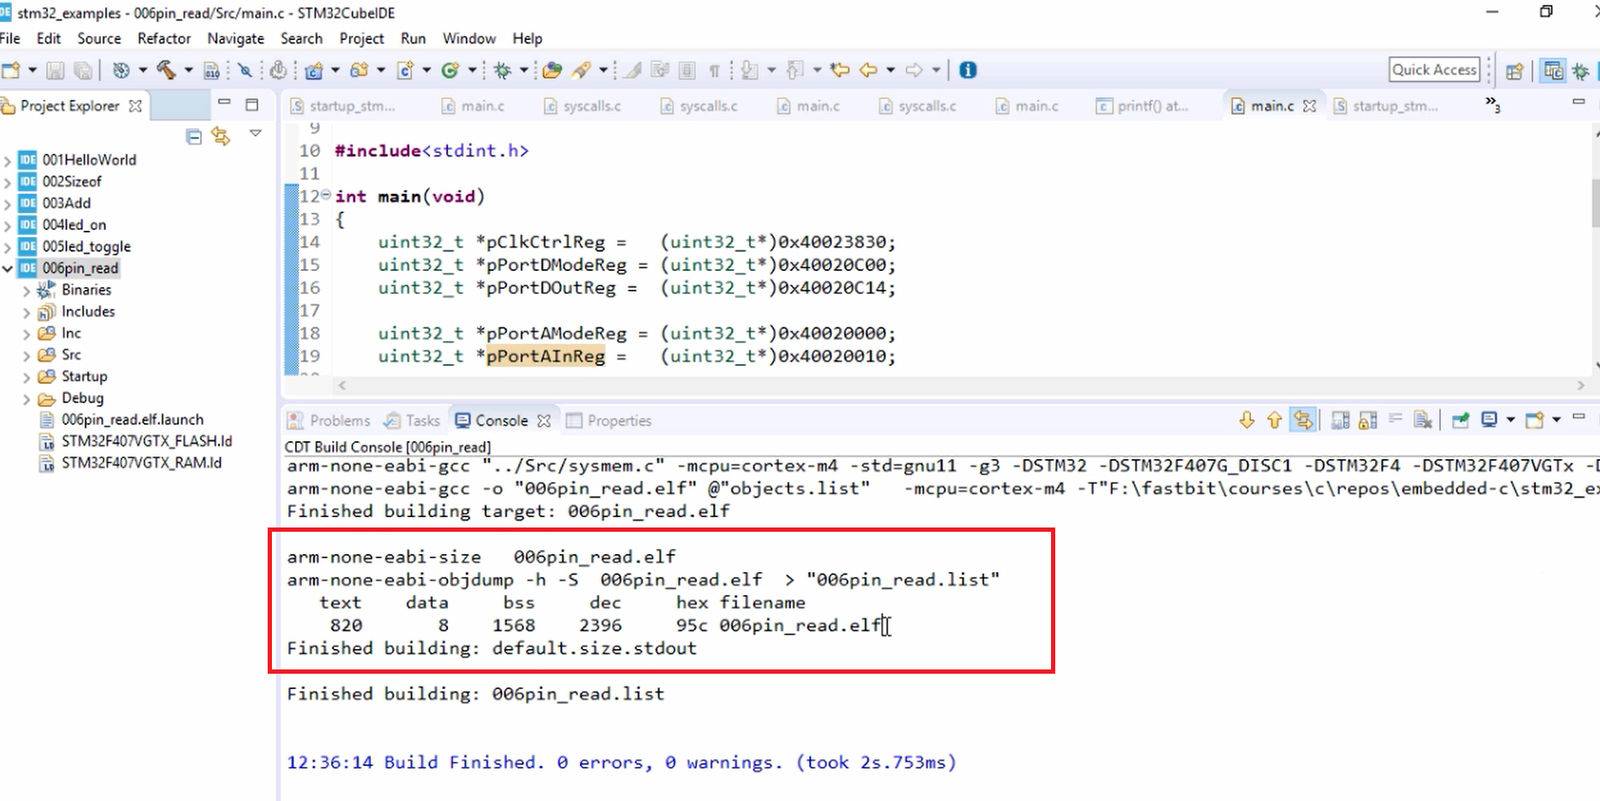Click the Open Console icon
This screenshot has width=1600, height=801.
coord(1534,420)
